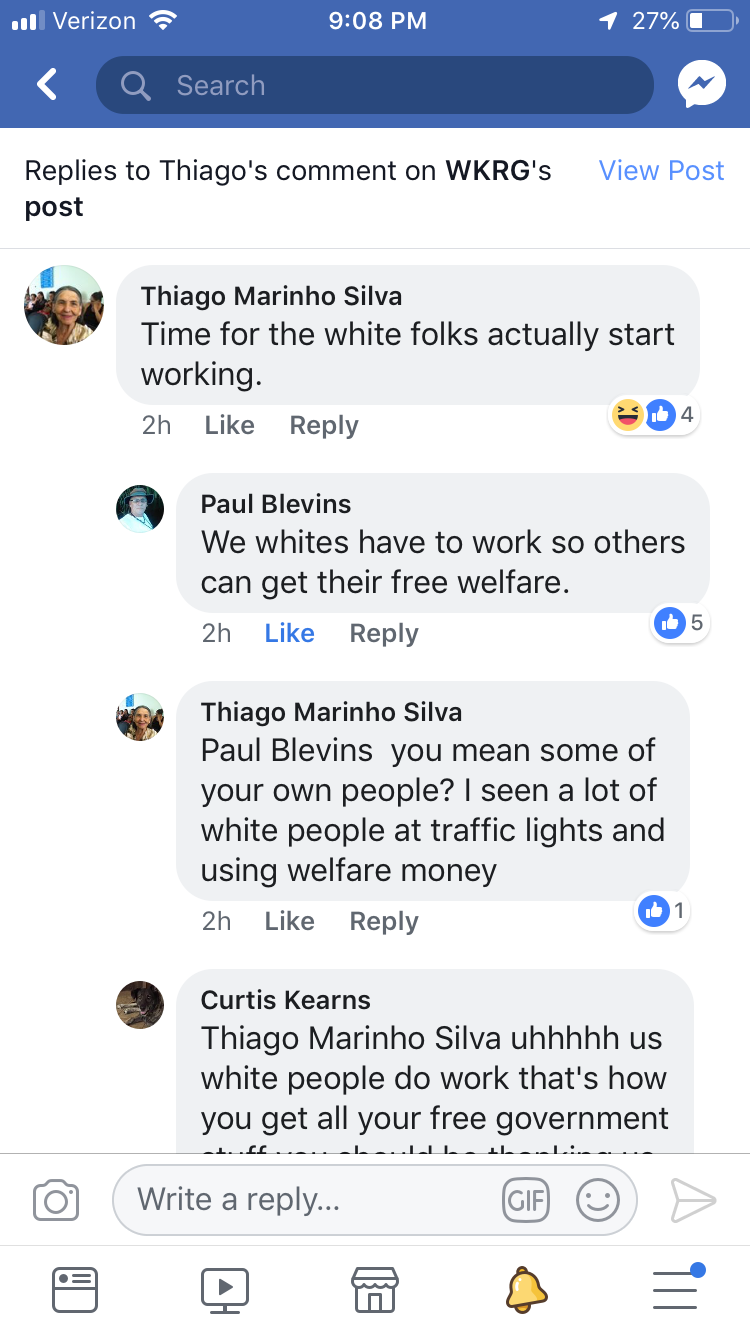Open the GIF picker in the reply box

pos(526,1200)
